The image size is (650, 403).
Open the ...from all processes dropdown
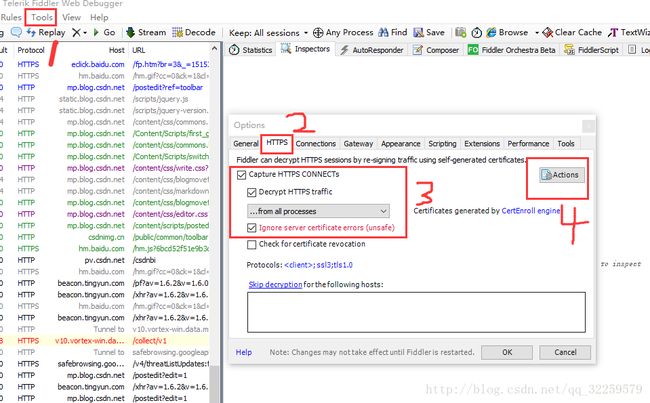pyautogui.click(x=318, y=211)
